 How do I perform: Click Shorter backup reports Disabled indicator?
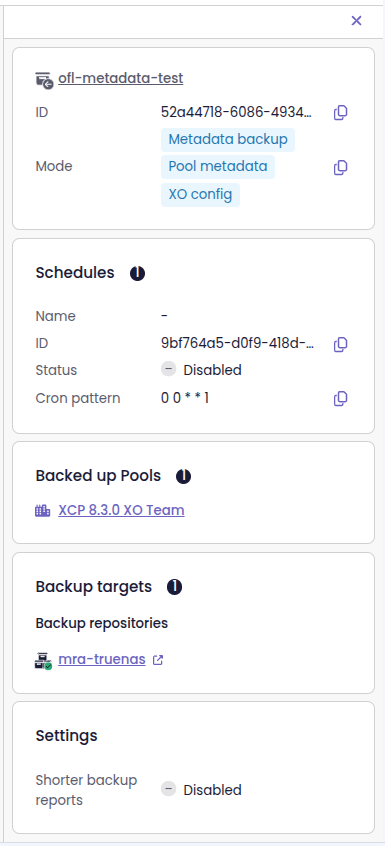[x=201, y=790]
